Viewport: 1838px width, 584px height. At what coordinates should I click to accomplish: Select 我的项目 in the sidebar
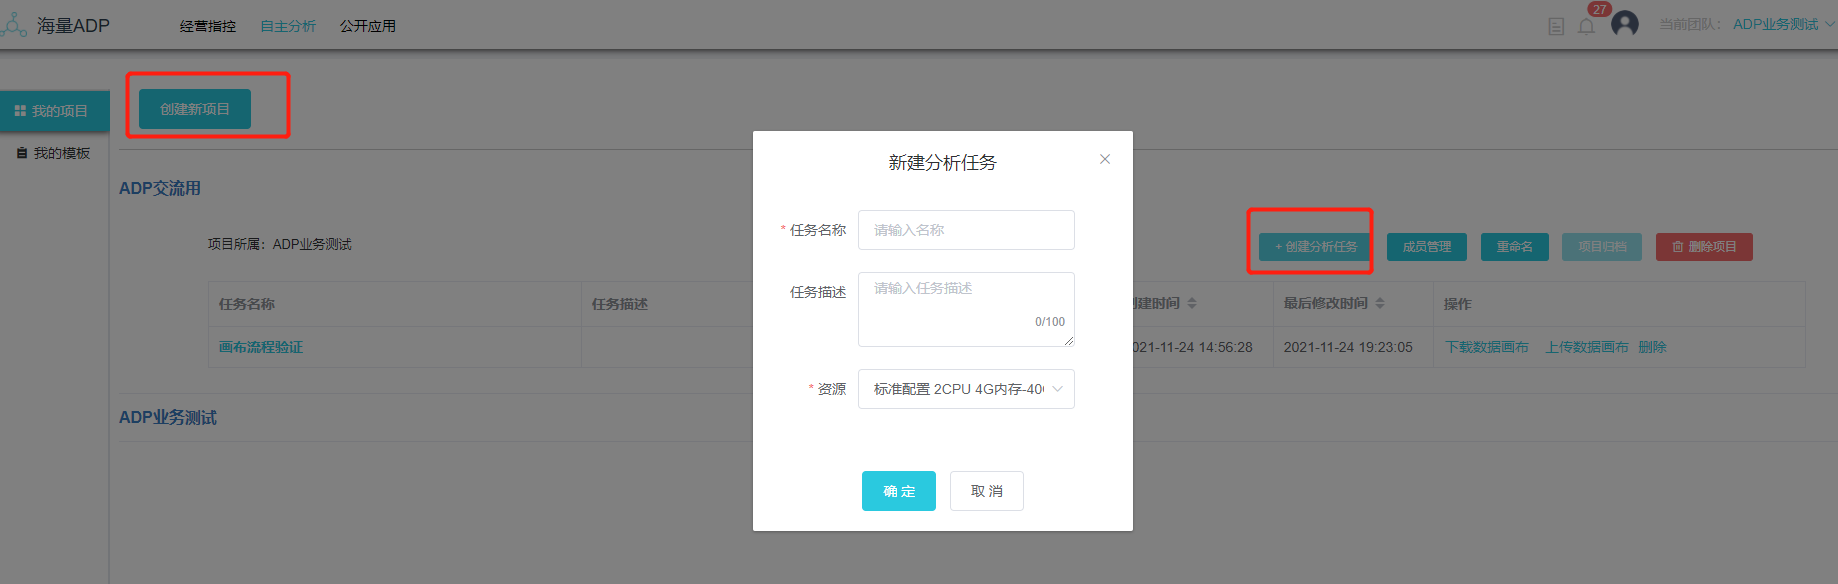click(54, 111)
